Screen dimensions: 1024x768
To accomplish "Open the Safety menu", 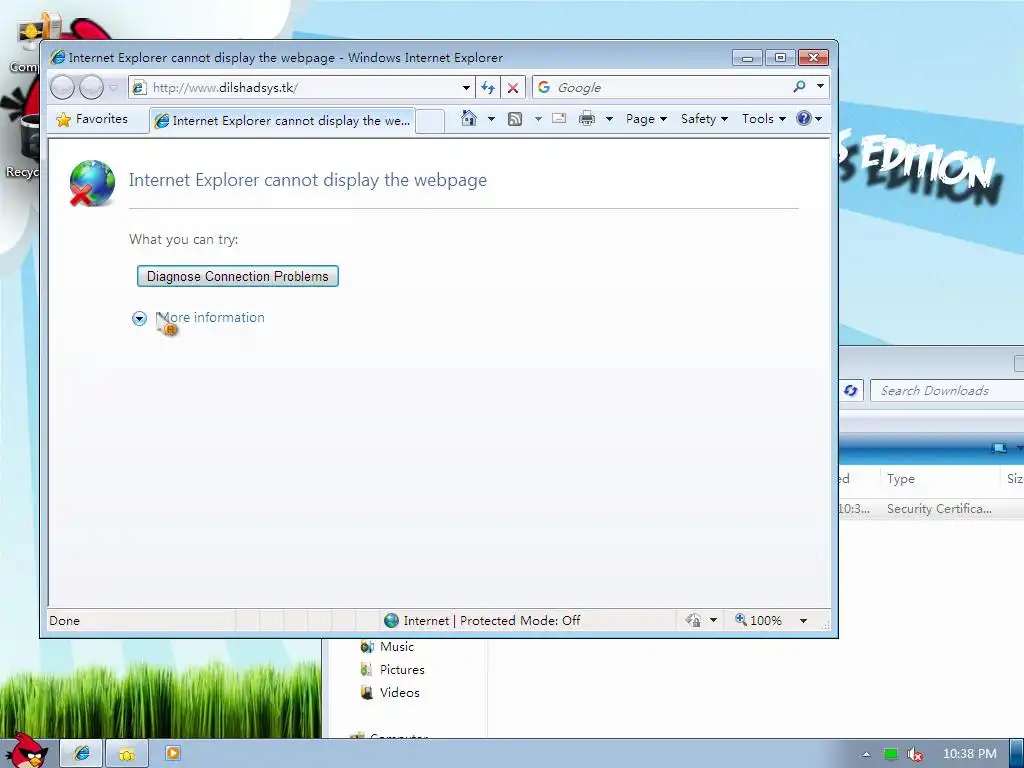I will 704,119.
